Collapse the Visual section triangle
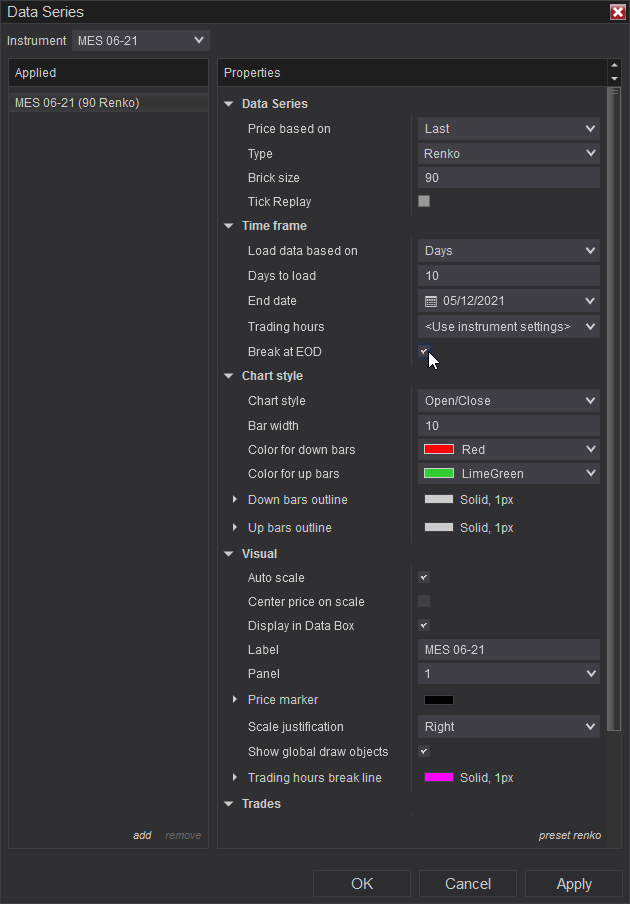The width and height of the screenshot is (630, 904). click(x=229, y=554)
